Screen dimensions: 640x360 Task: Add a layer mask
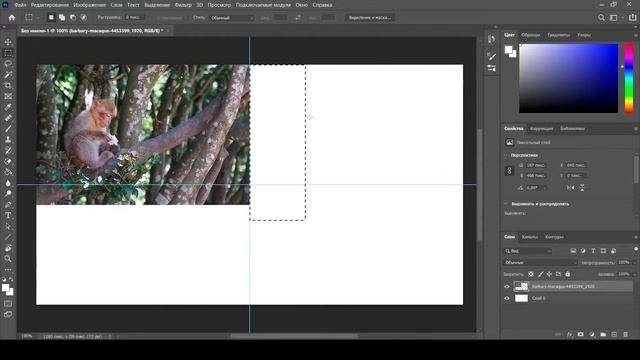580,334
